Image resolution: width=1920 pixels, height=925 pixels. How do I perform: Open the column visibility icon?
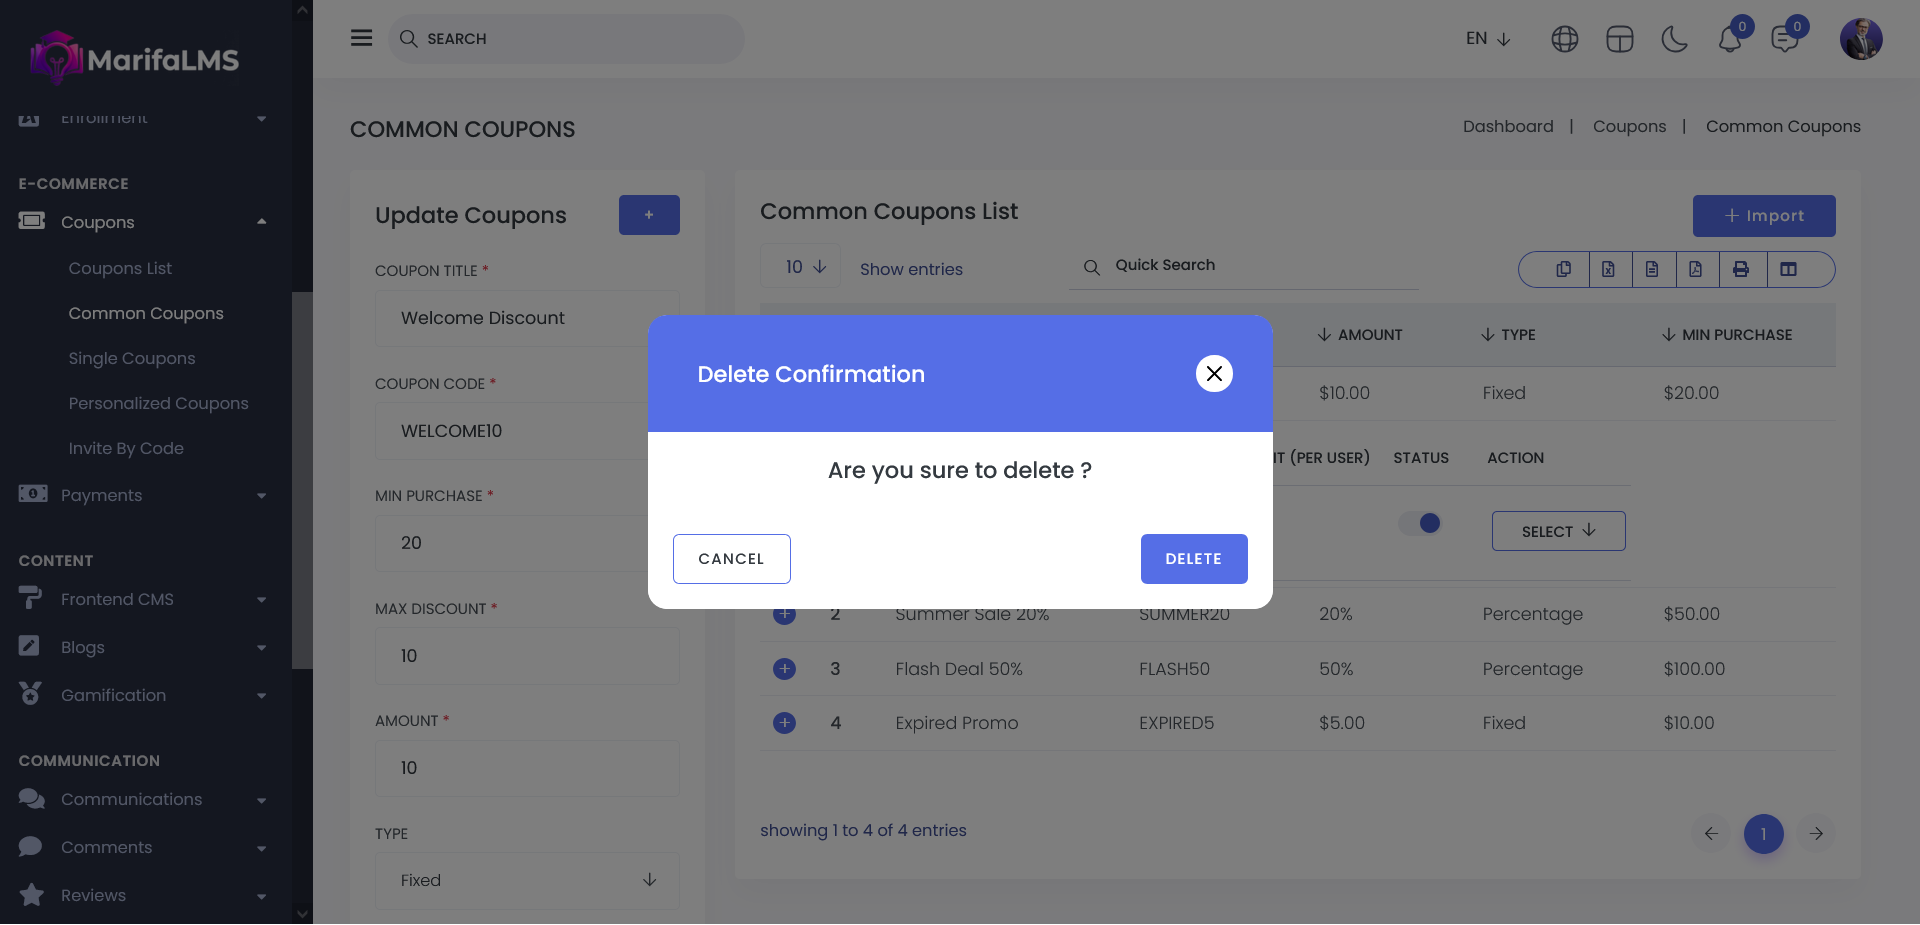click(1788, 269)
